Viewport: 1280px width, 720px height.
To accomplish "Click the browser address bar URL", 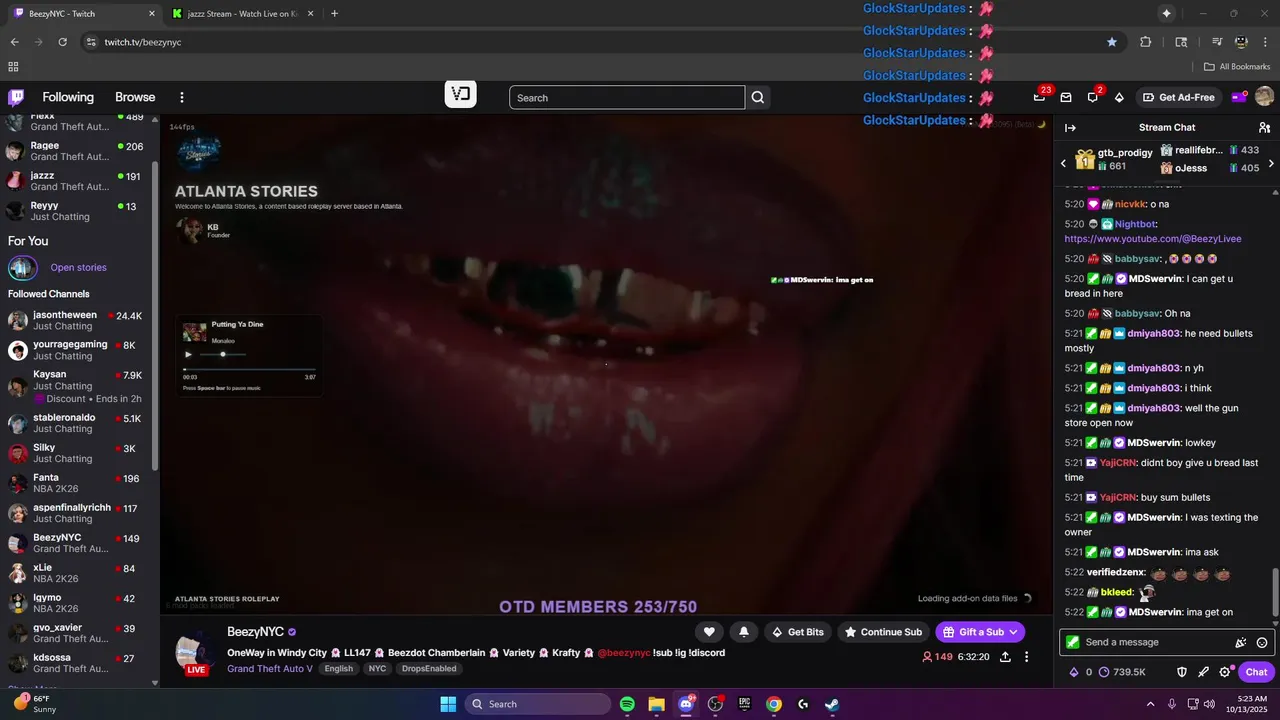I will coord(143,42).
